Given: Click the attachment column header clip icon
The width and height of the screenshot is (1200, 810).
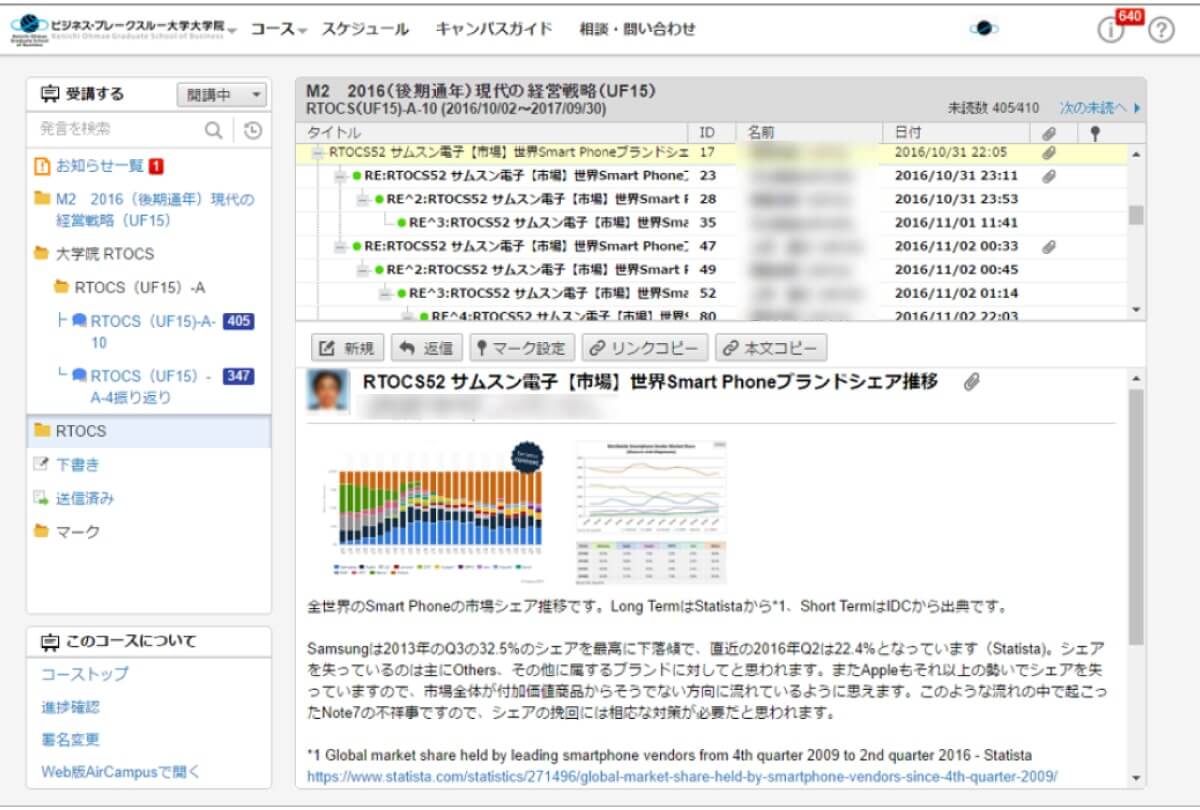Looking at the screenshot, I should 1049,133.
